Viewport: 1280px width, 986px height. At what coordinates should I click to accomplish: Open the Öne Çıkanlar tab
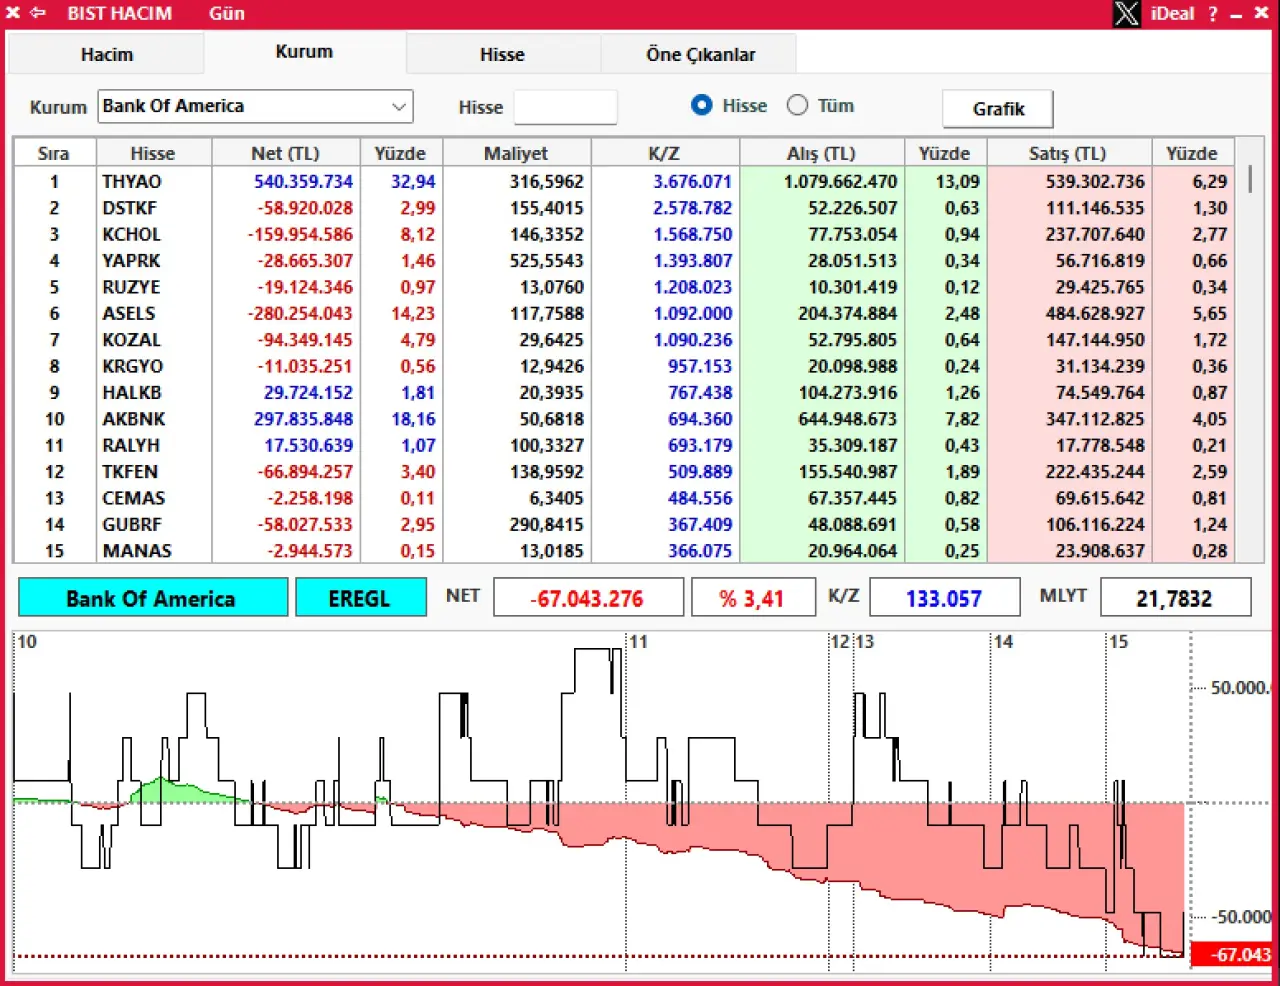[700, 55]
